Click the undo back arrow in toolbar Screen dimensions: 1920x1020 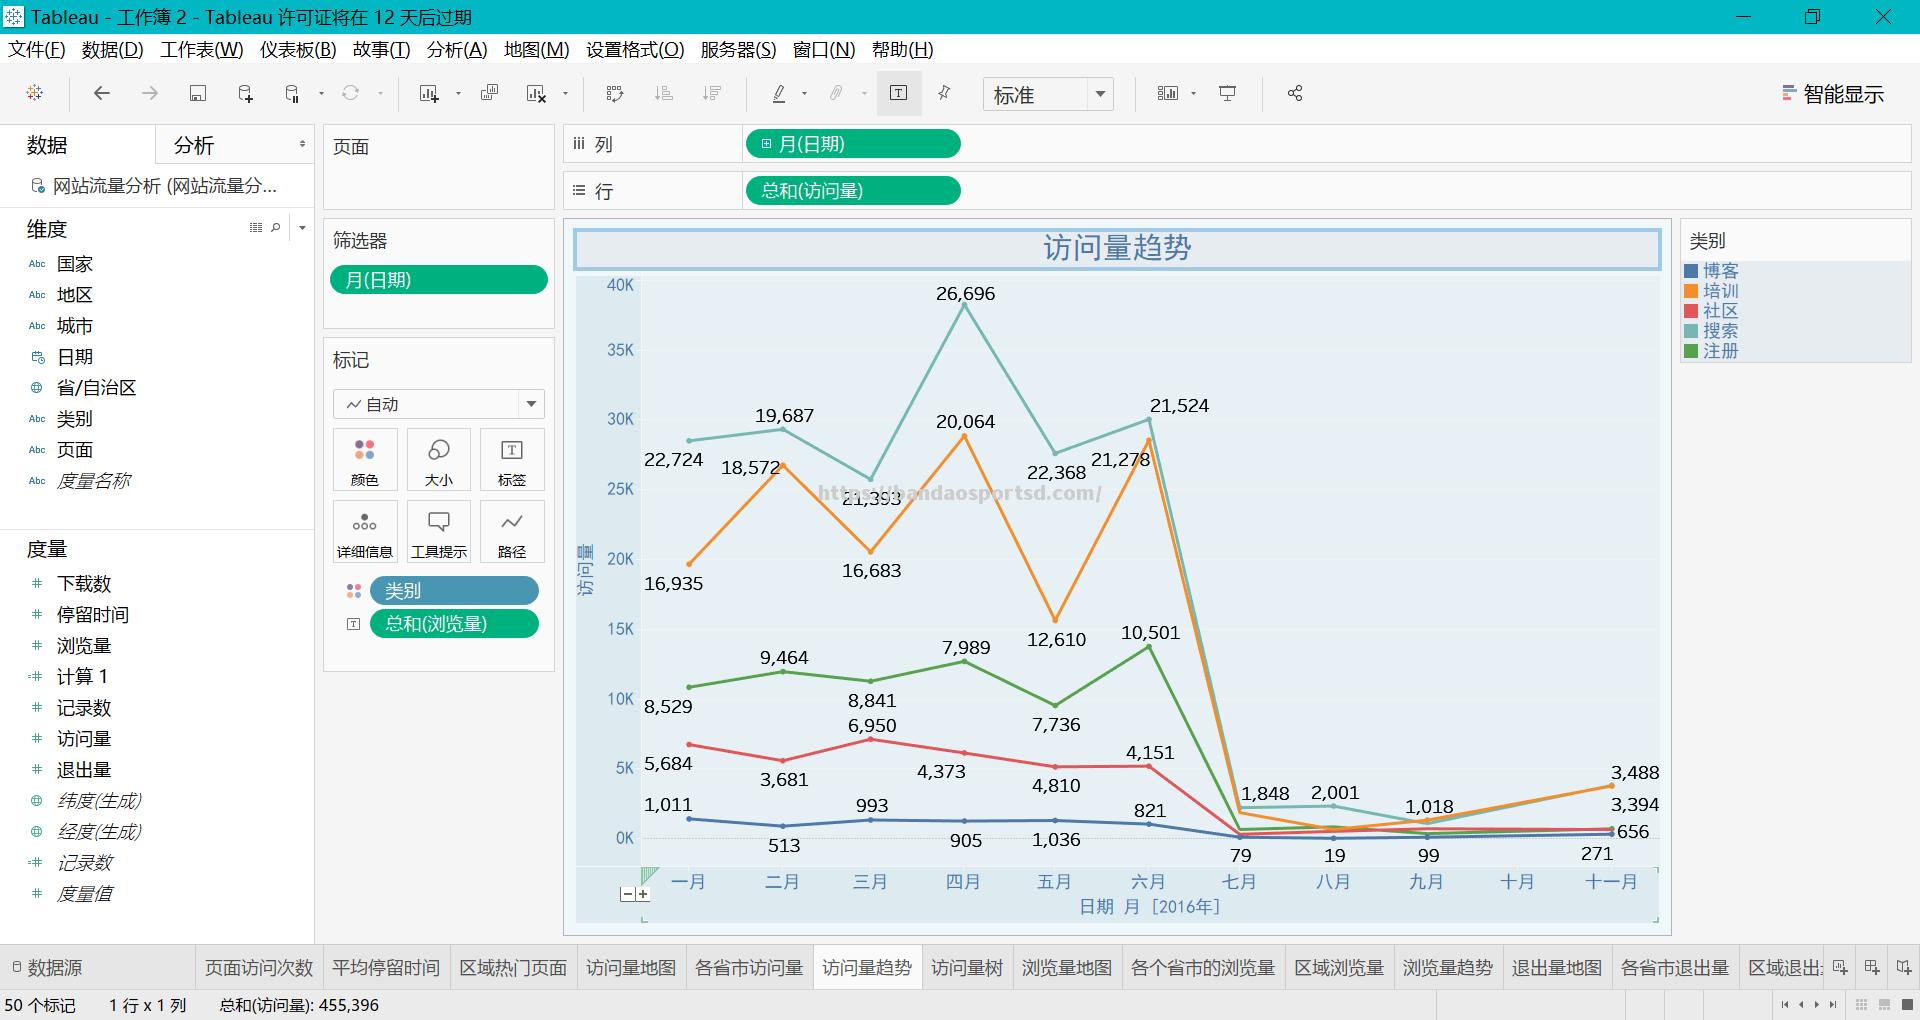(x=101, y=93)
